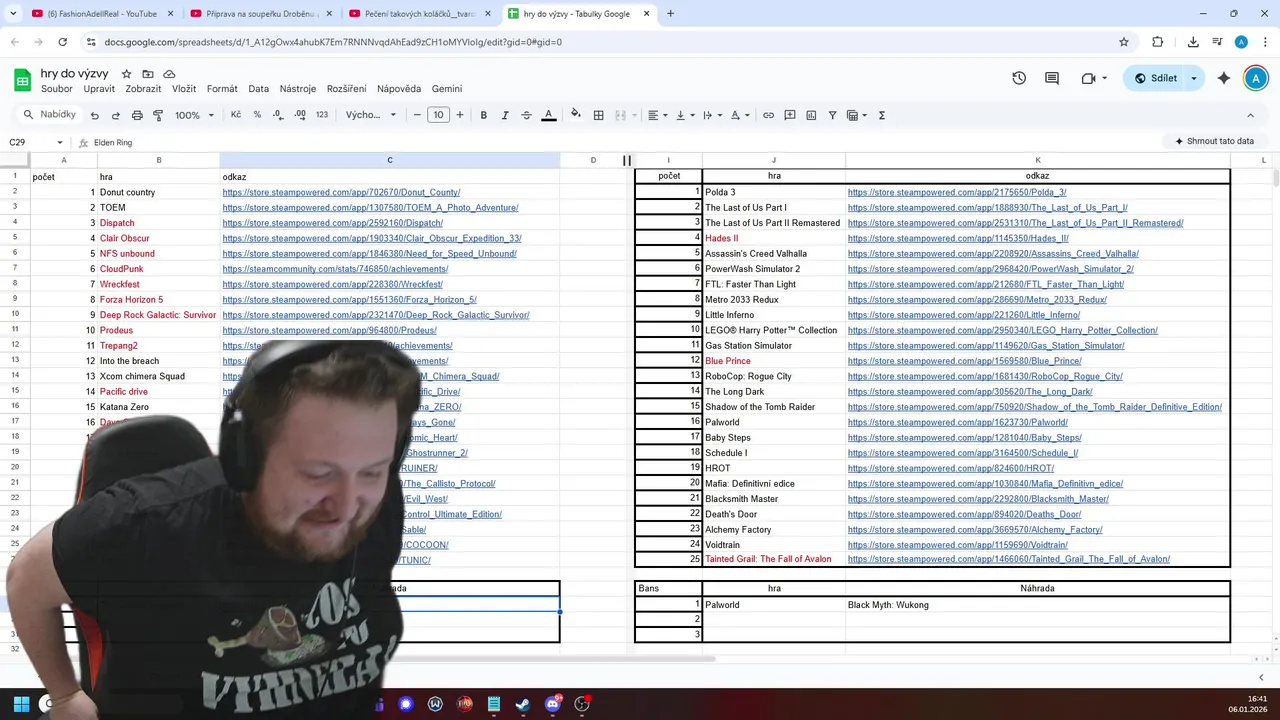This screenshot has height=720, width=1280.
Task: Decrease font size with minus button
Action: [x=417, y=115]
